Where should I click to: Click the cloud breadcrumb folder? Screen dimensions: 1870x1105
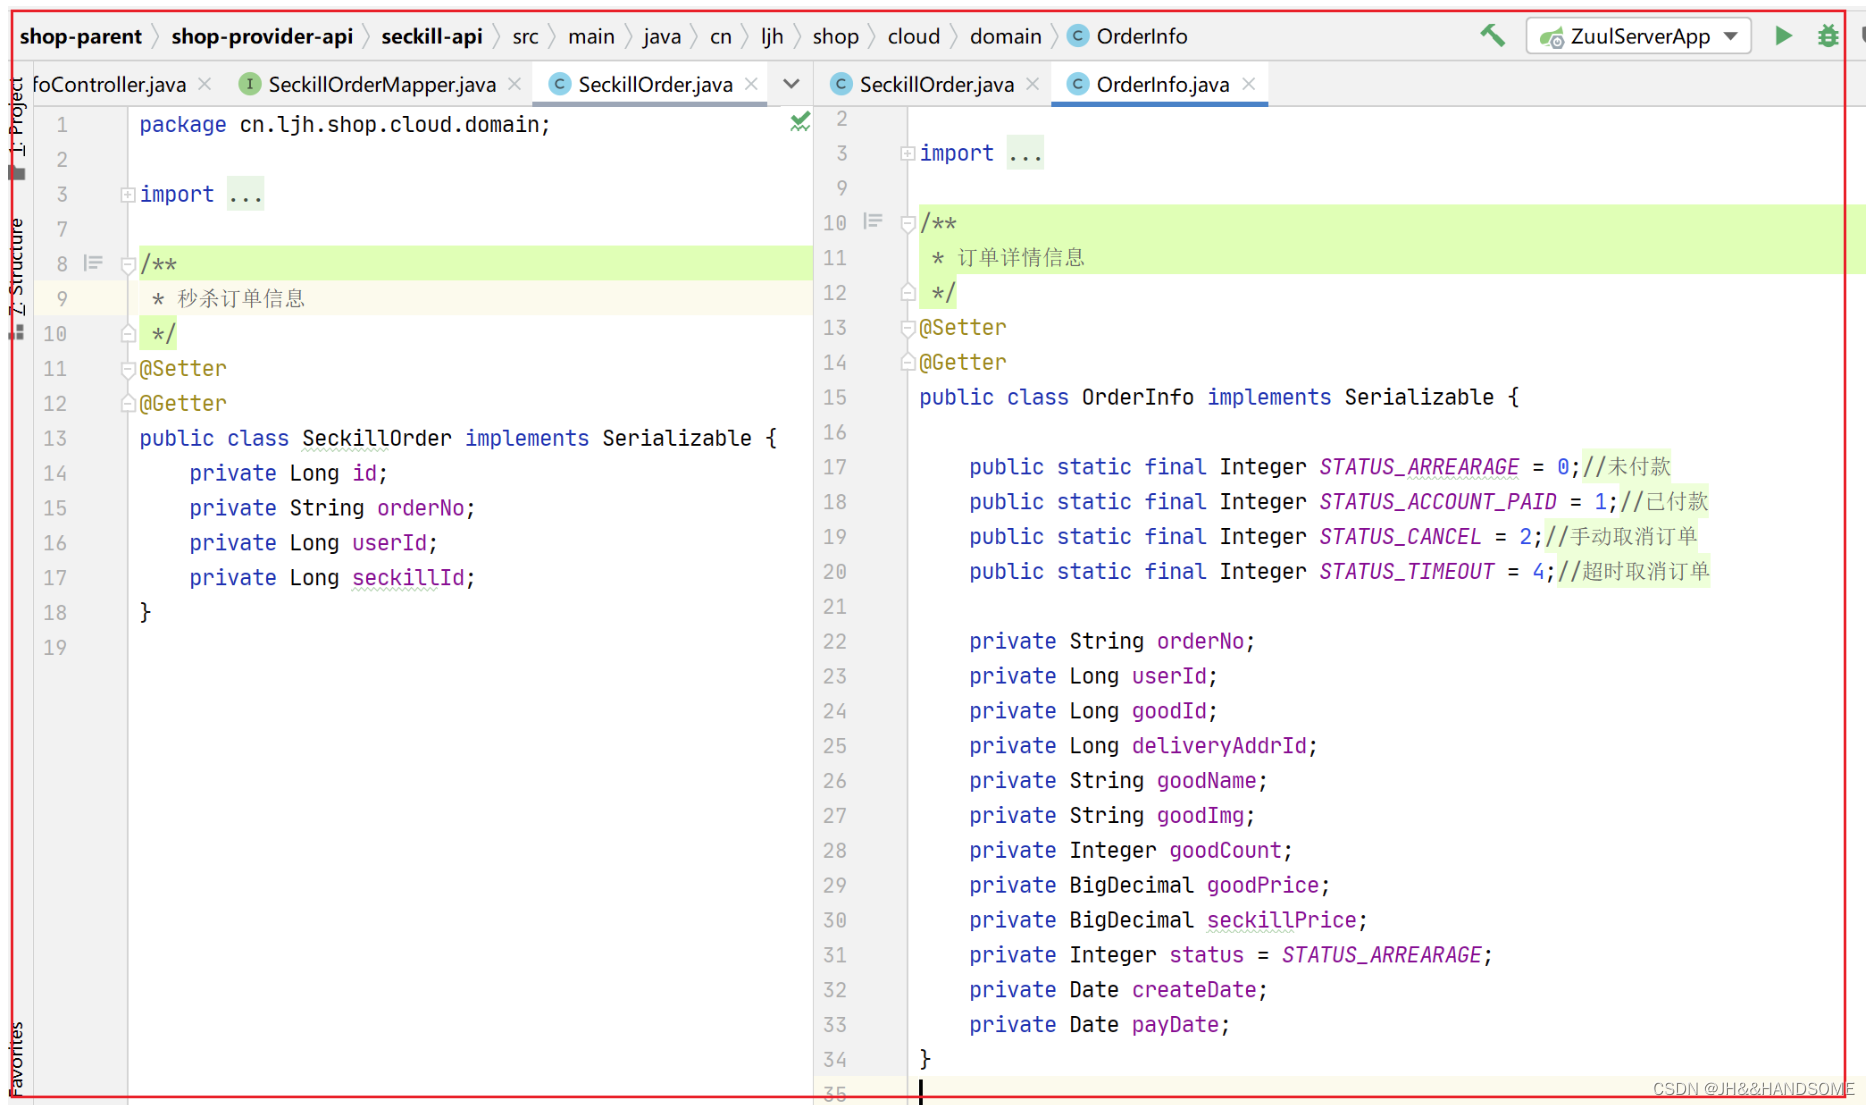pos(914,36)
